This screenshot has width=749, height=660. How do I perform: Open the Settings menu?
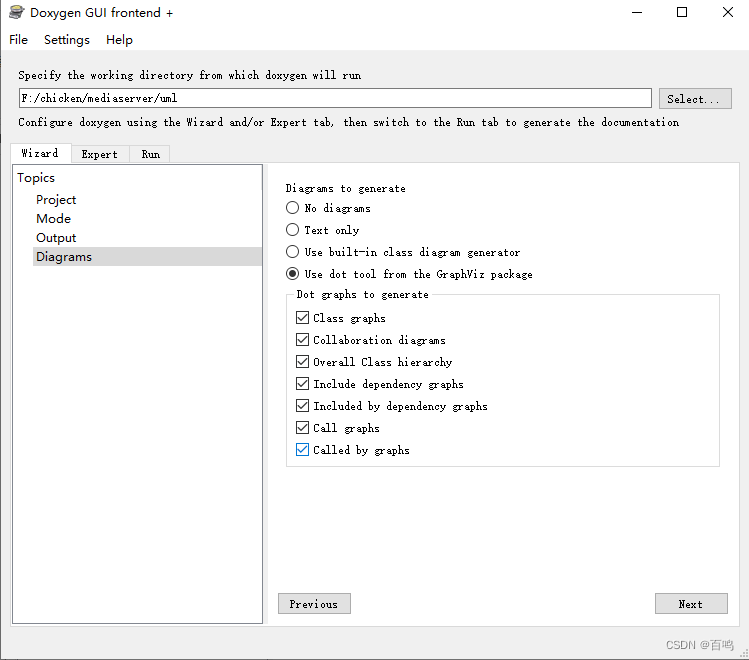pos(67,40)
